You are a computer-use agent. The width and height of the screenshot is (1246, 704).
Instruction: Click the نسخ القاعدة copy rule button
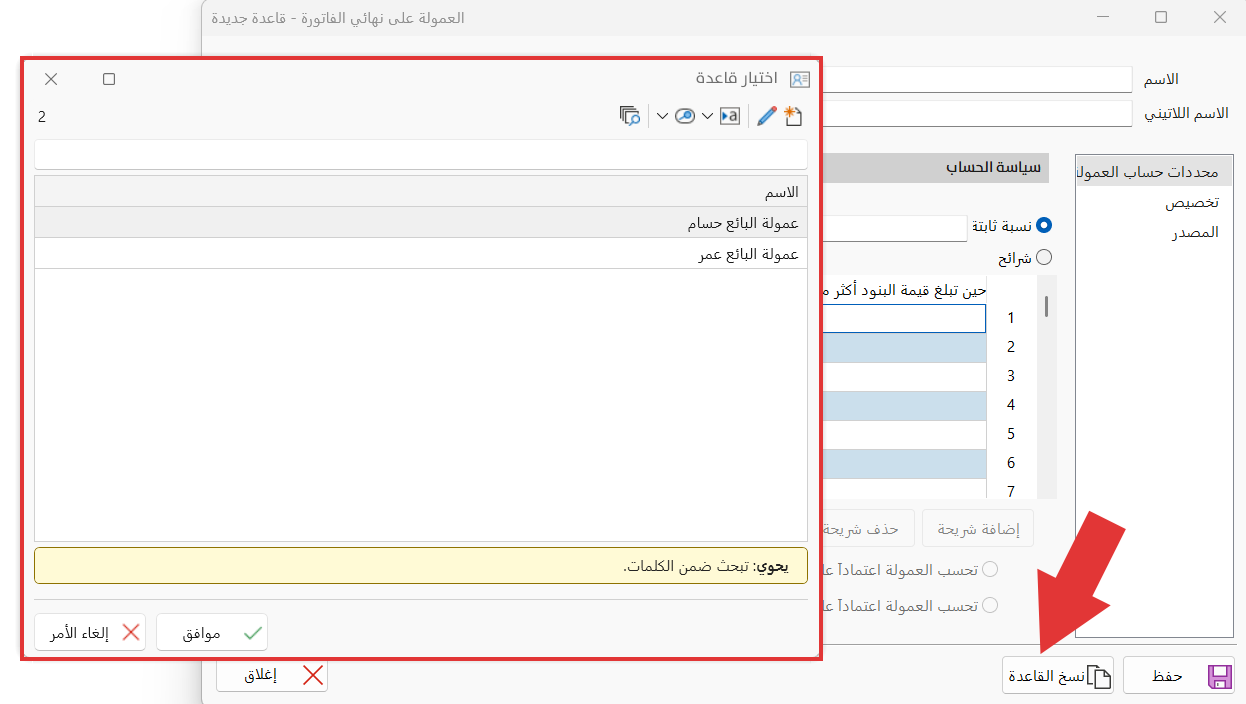1058,676
